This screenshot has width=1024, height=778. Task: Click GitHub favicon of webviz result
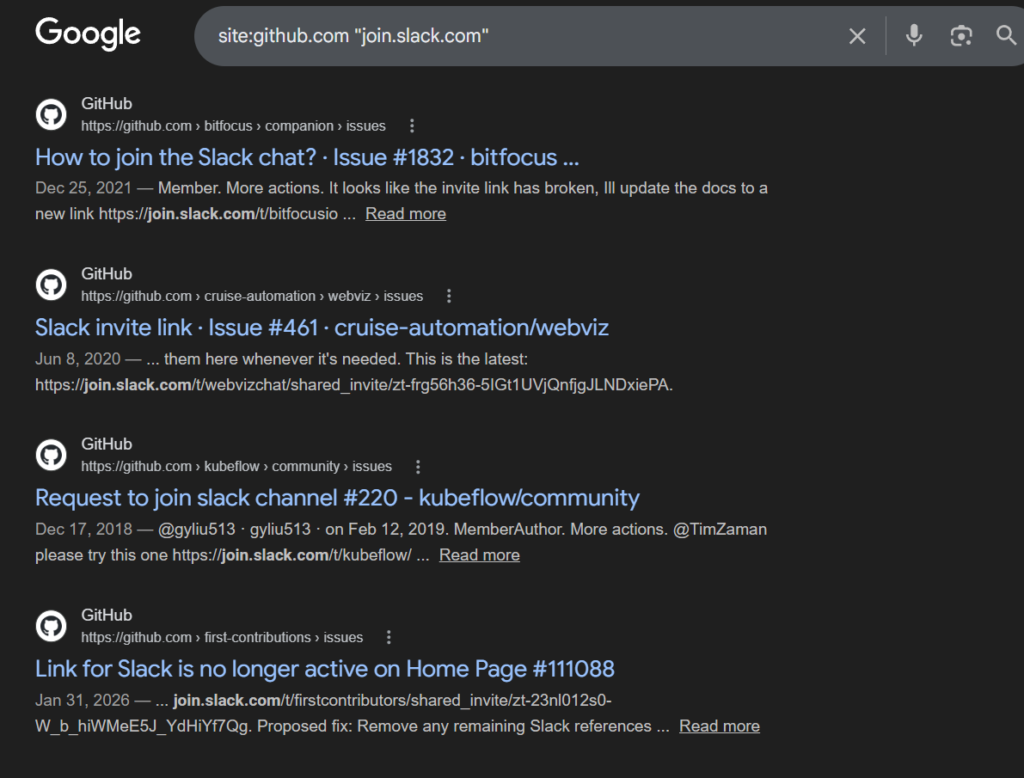(x=51, y=285)
